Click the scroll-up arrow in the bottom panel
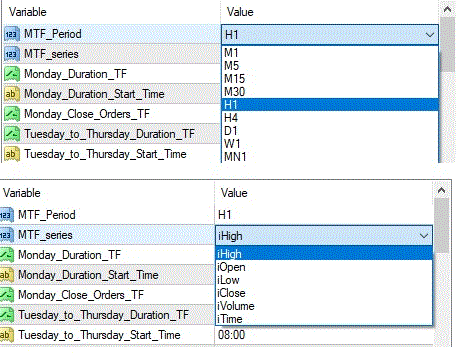 tap(441, 190)
